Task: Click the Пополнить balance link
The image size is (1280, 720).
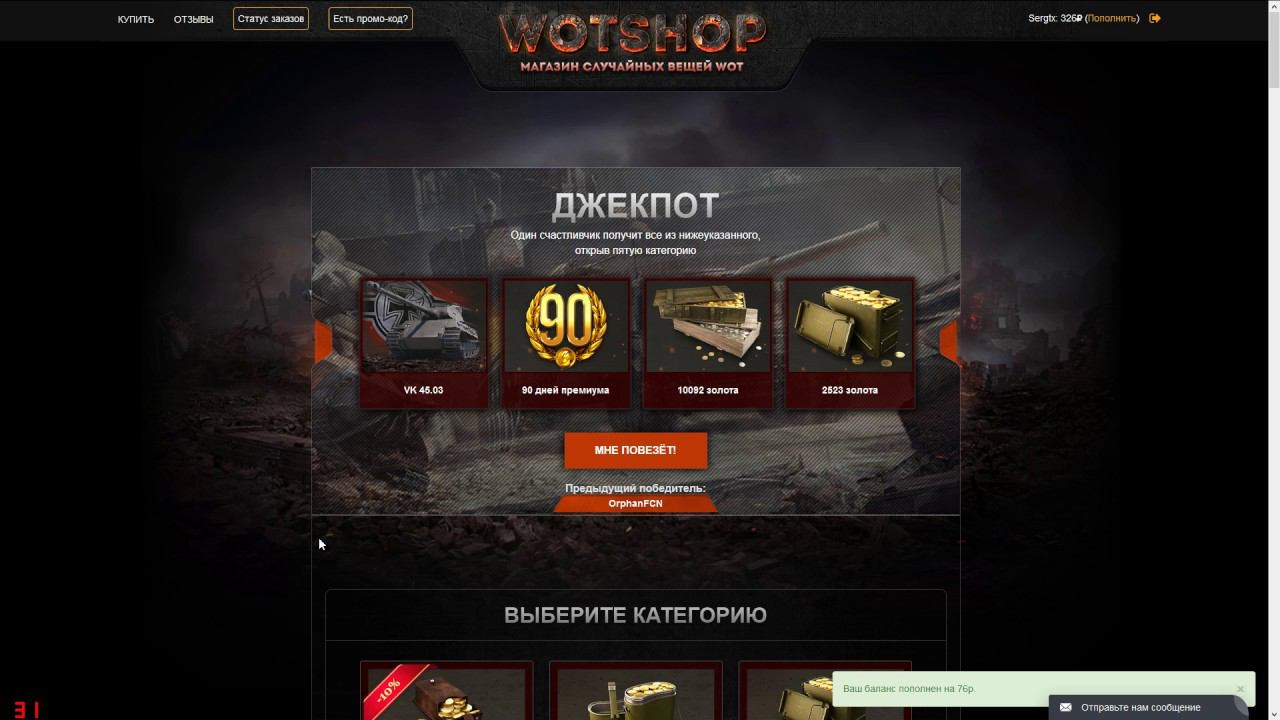Action: click(1112, 18)
